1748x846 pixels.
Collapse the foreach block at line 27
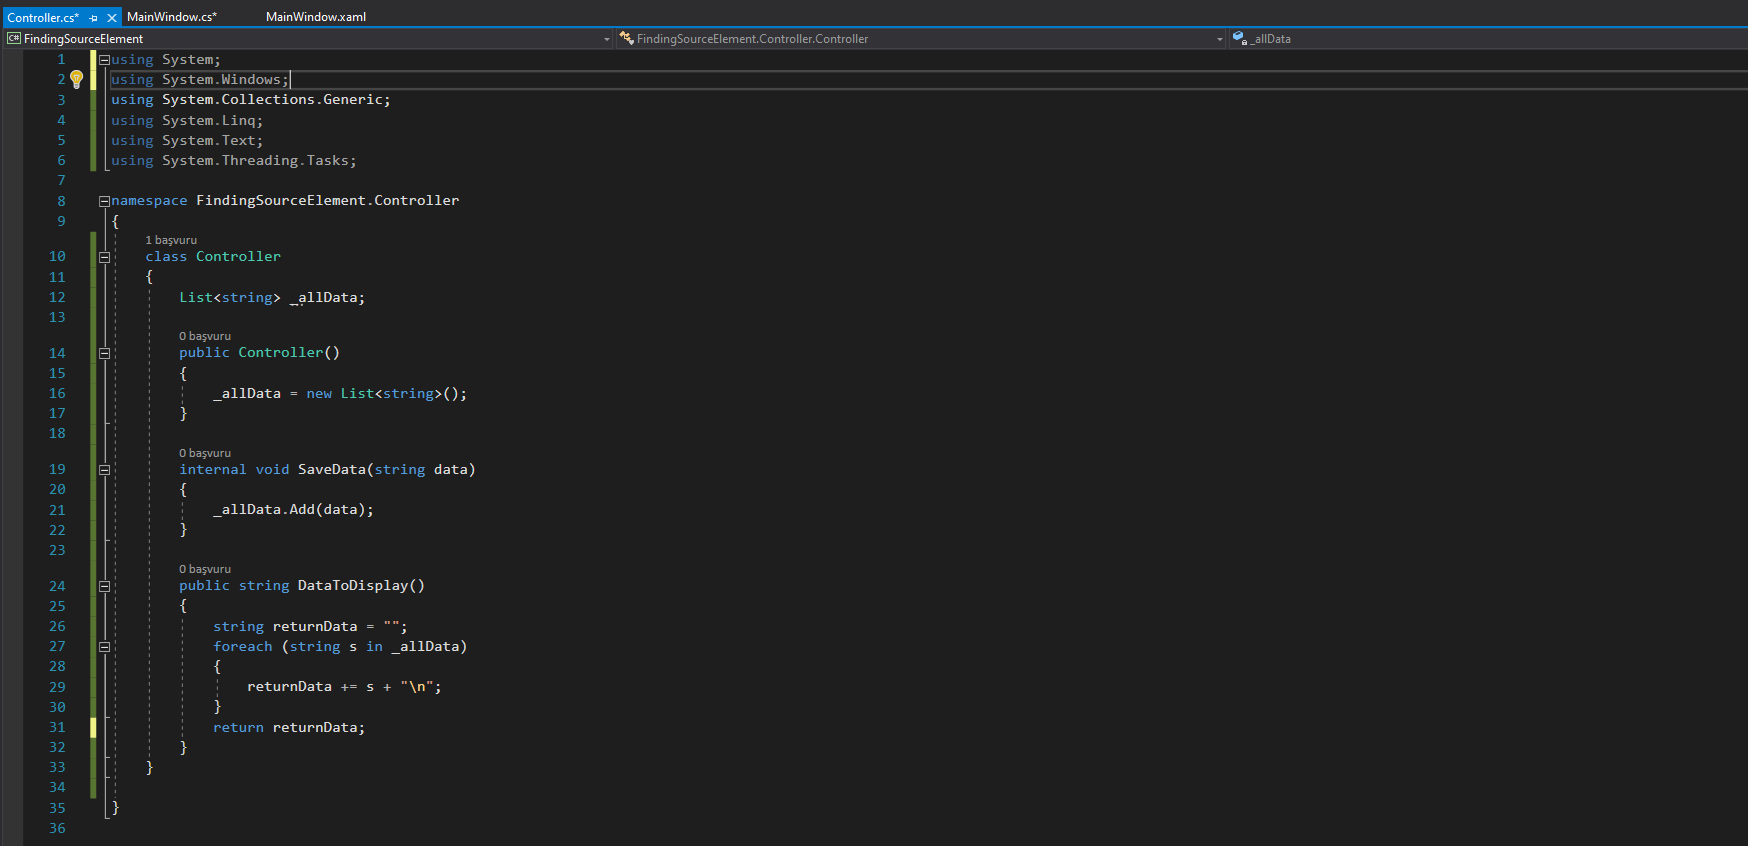click(104, 647)
